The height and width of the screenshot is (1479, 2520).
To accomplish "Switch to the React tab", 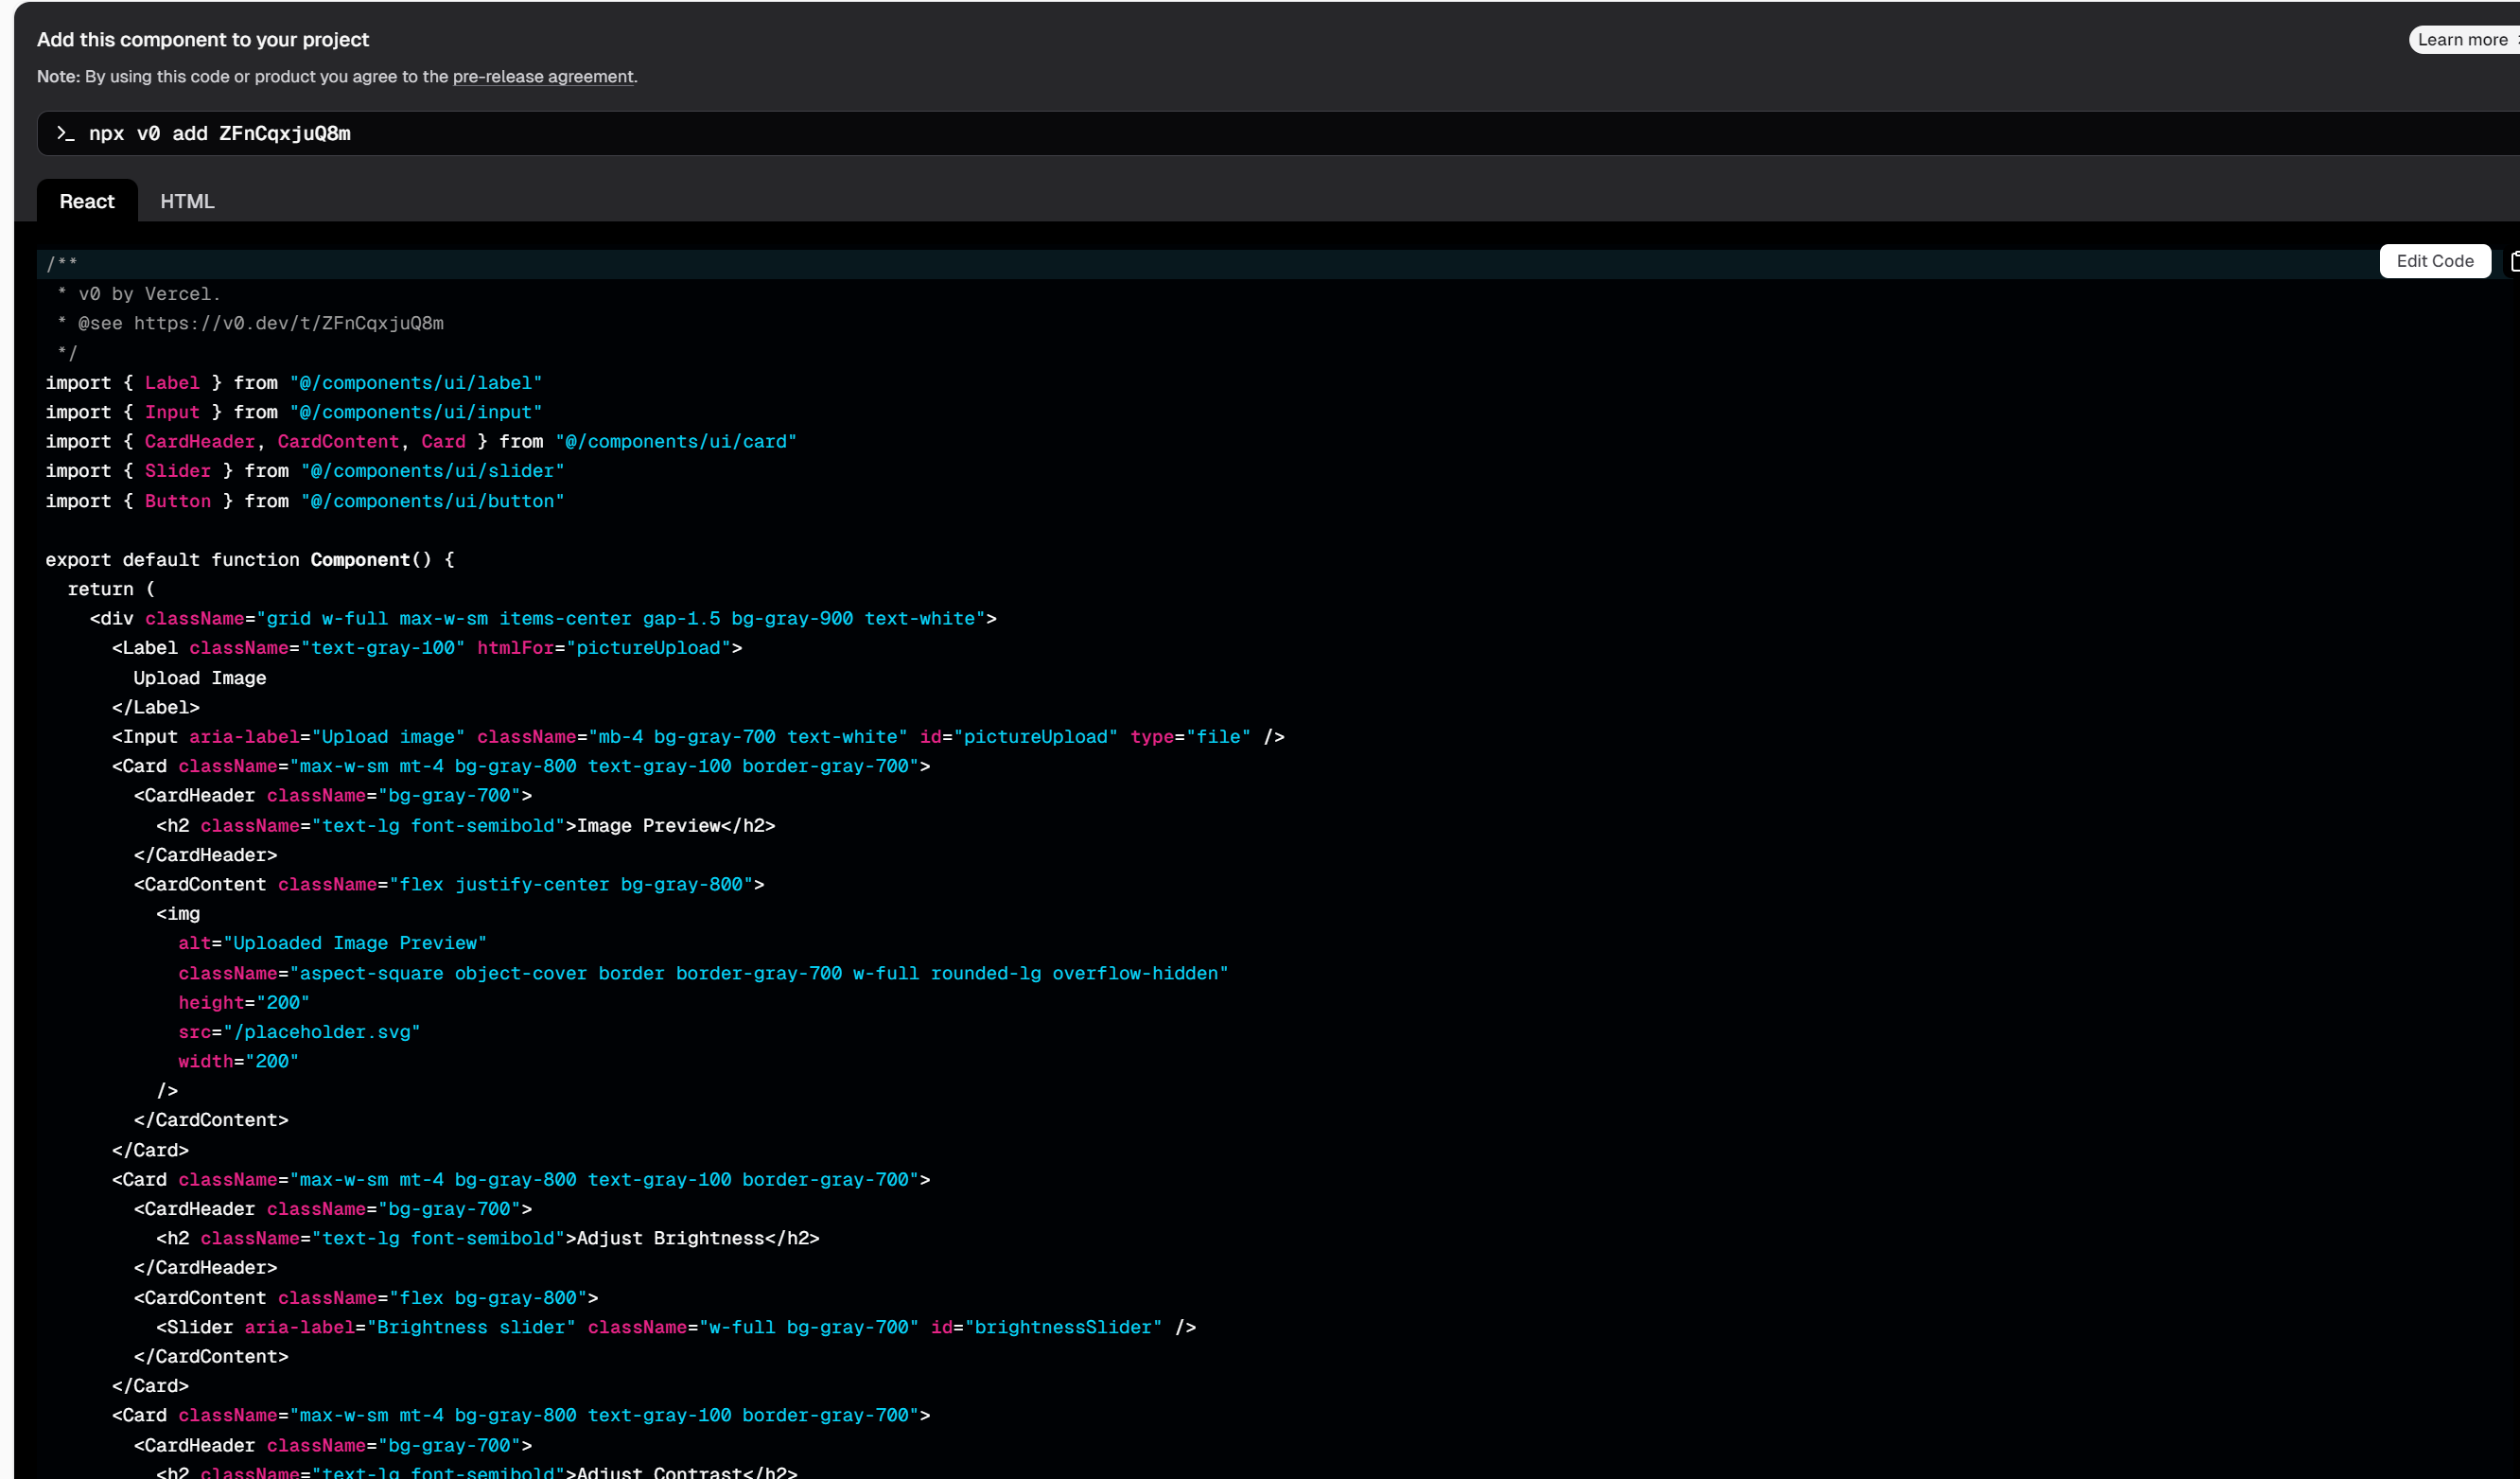I will 87,201.
